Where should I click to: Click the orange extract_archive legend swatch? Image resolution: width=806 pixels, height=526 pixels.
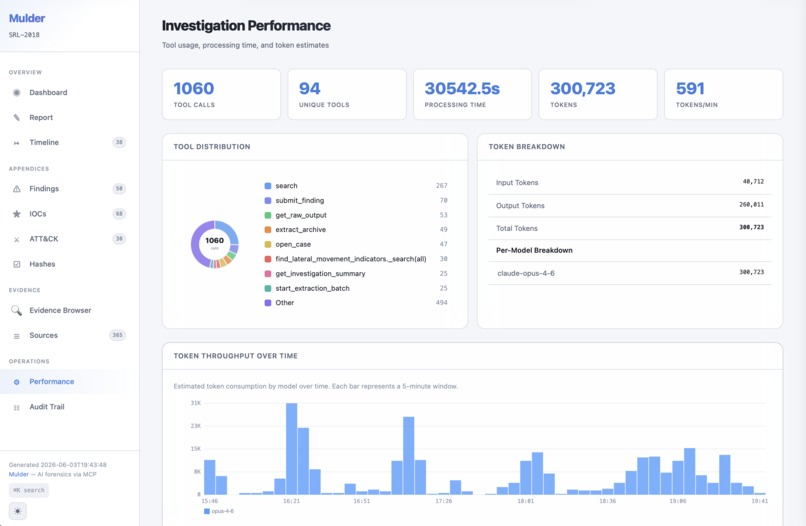coord(268,230)
